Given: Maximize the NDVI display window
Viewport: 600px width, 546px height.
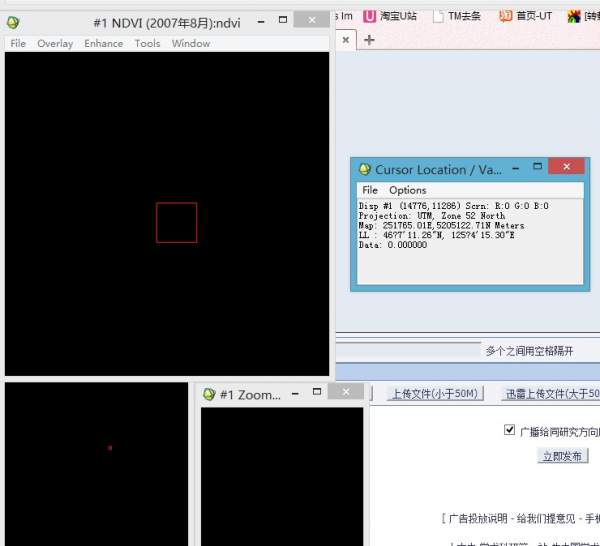Looking at the screenshot, I should 283,20.
